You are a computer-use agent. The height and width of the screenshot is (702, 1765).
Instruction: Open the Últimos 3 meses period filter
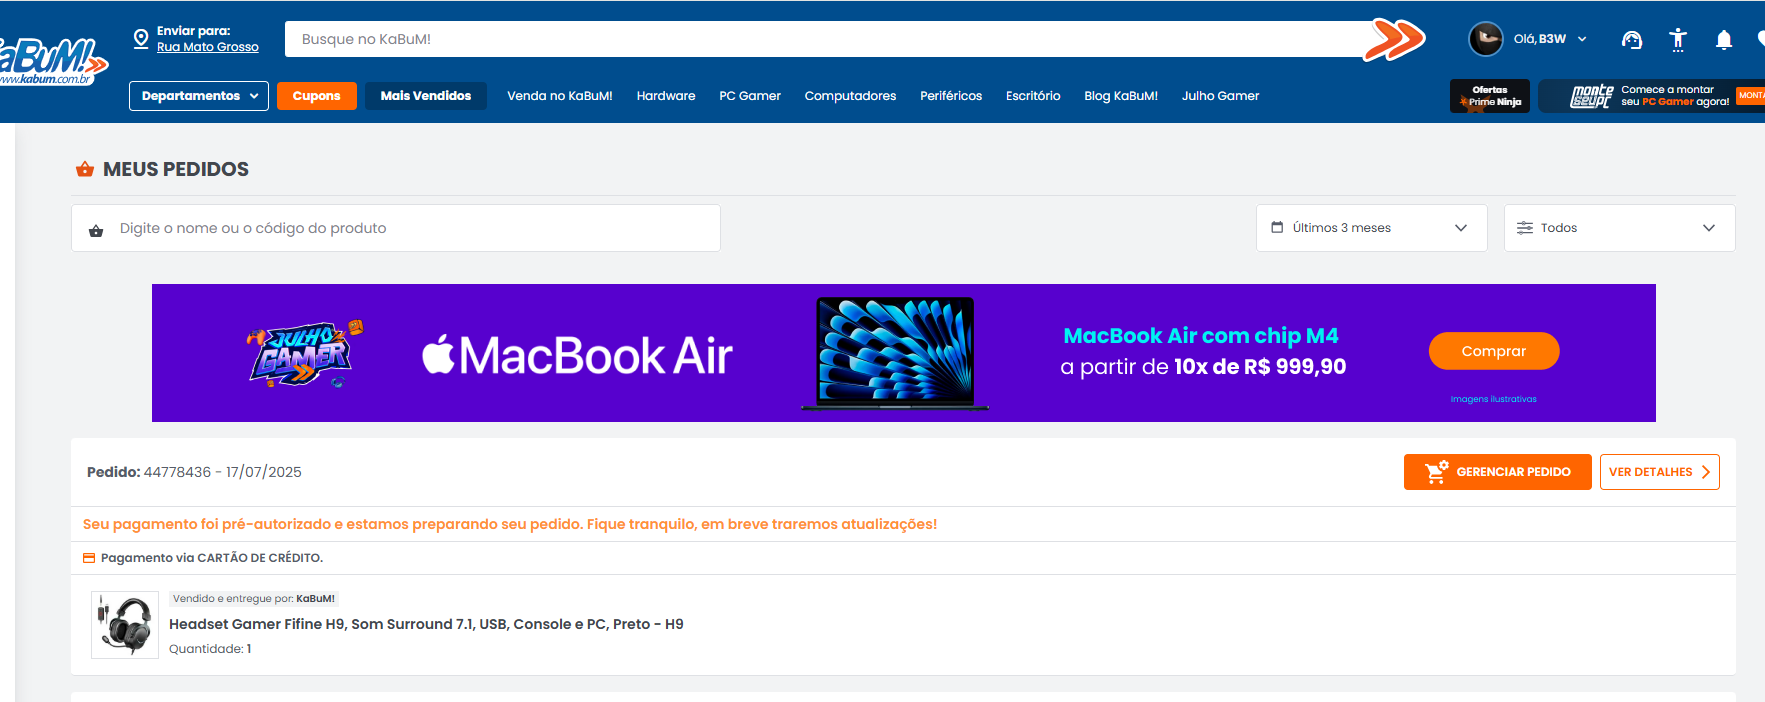point(1370,228)
